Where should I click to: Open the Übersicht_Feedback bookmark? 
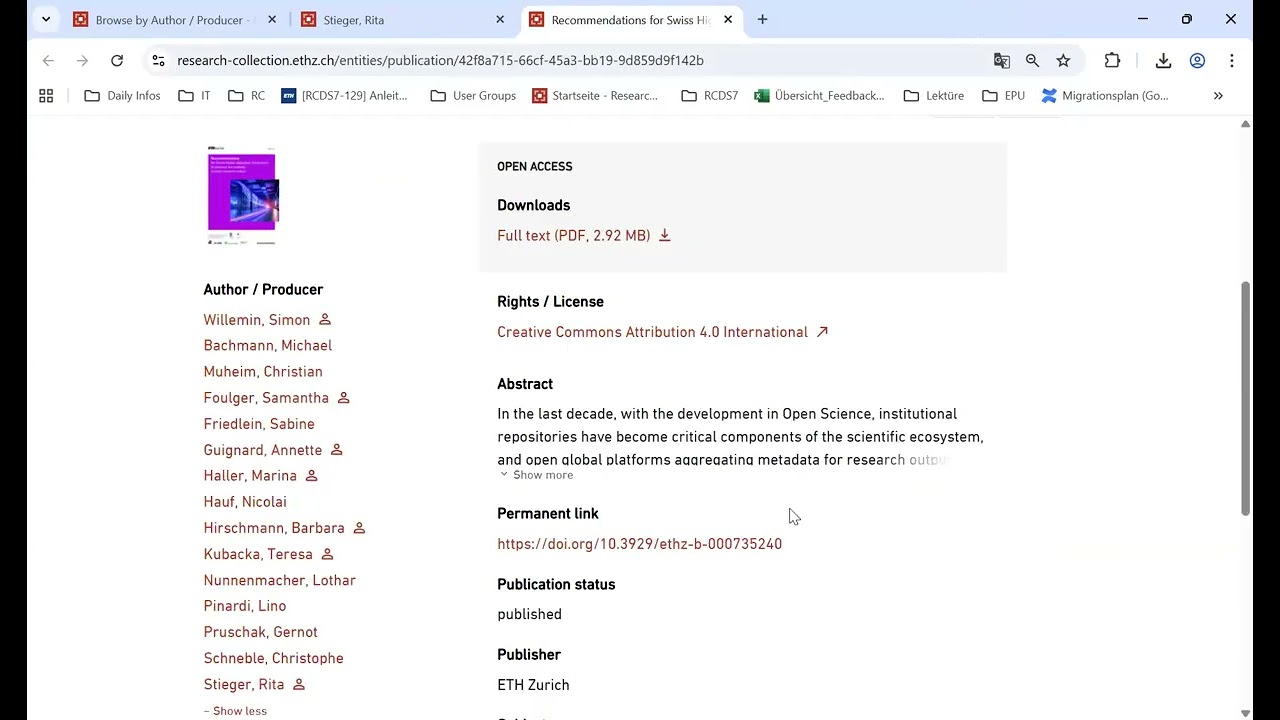[819, 96]
